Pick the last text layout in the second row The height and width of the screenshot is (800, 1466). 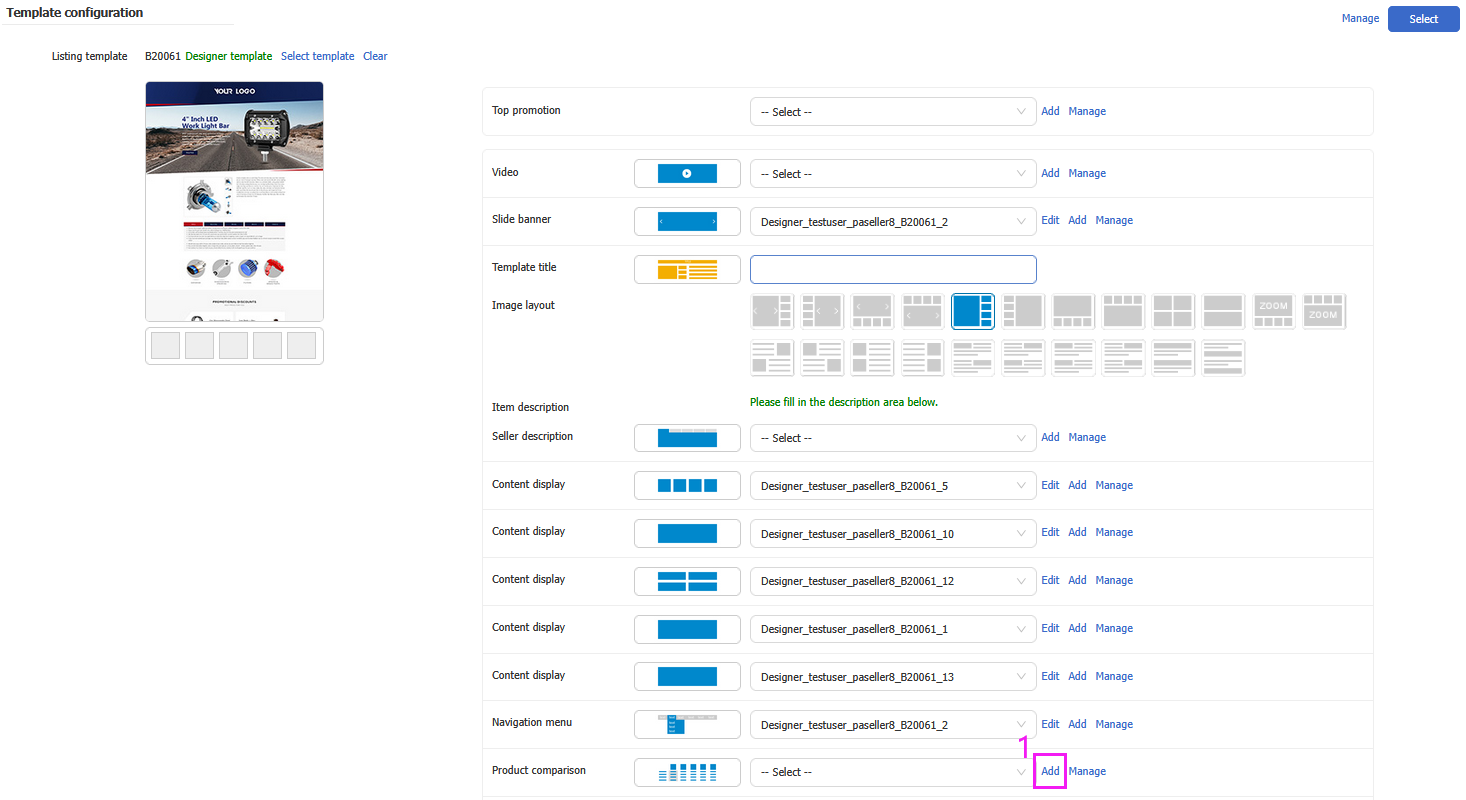1222,358
